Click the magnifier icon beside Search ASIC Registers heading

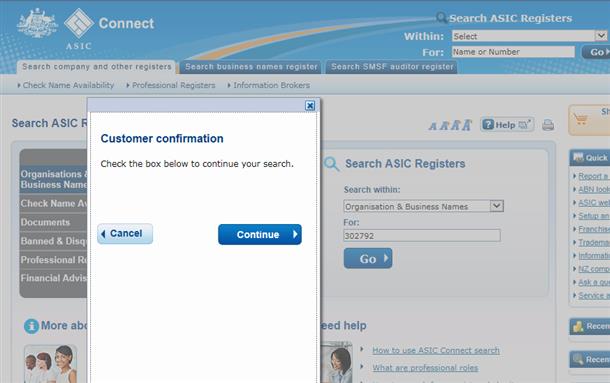[x=331, y=164]
